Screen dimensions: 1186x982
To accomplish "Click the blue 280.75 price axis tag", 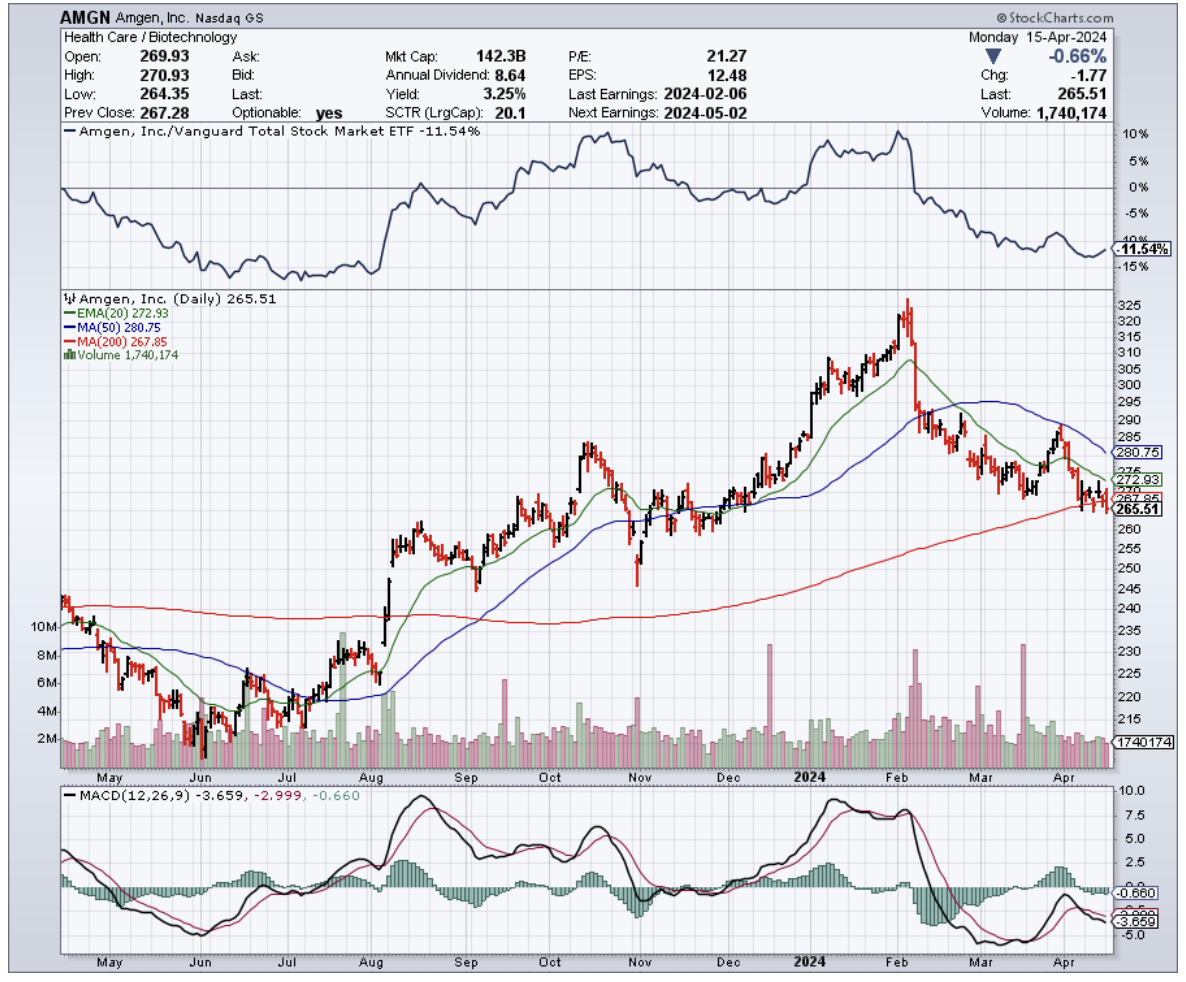I will 1141,451.
